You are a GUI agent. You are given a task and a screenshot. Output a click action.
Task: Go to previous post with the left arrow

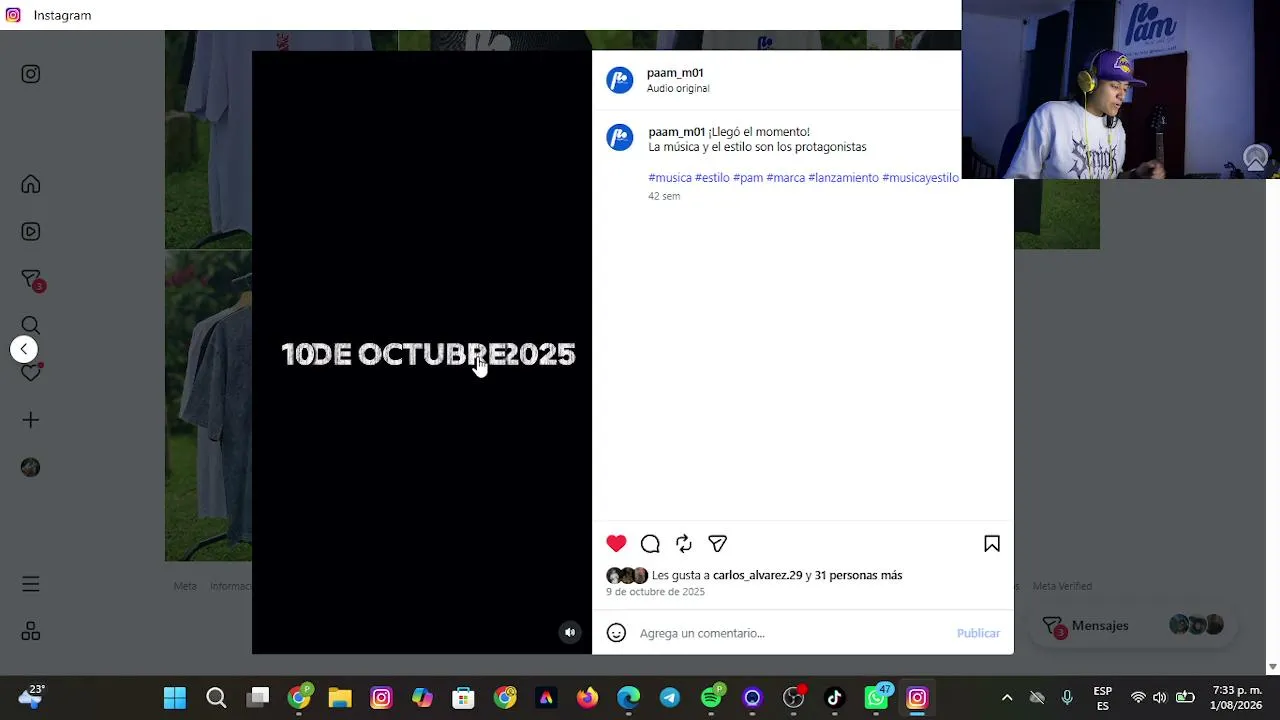pyautogui.click(x=24, y=349)
